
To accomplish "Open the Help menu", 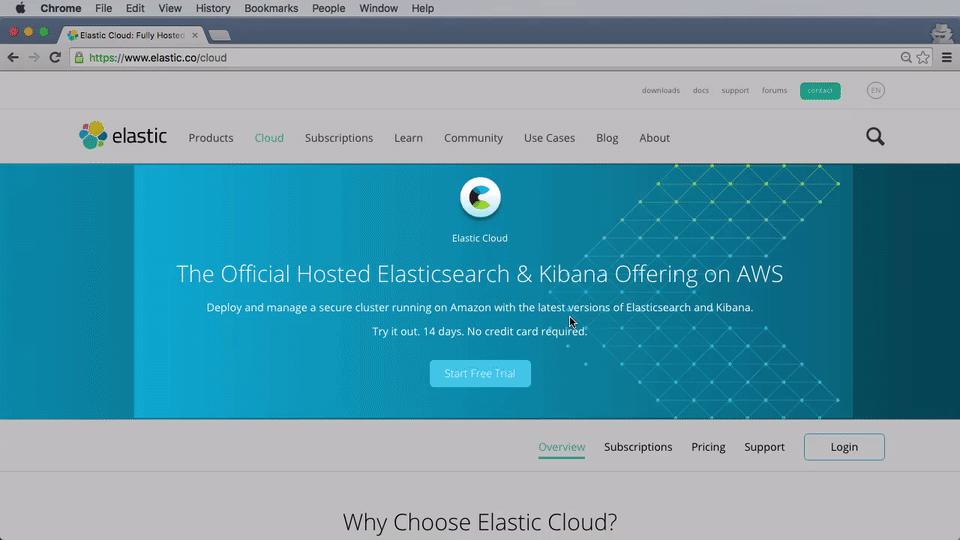I will coord(422,8).
